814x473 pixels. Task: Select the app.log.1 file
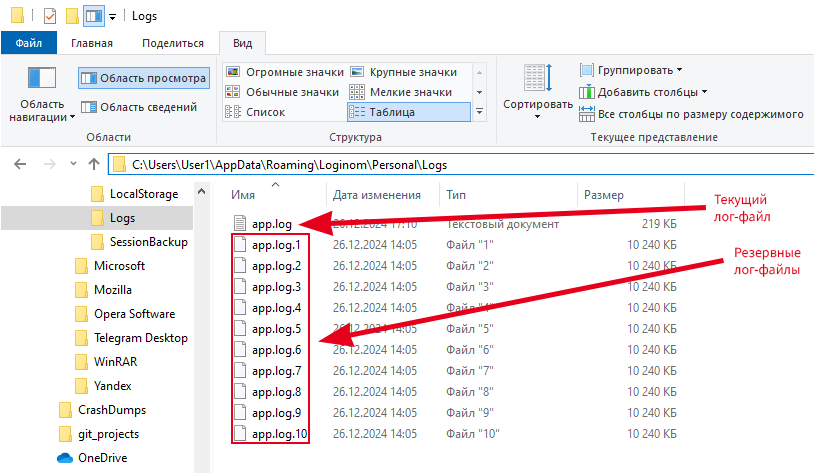tap(276, 245)
